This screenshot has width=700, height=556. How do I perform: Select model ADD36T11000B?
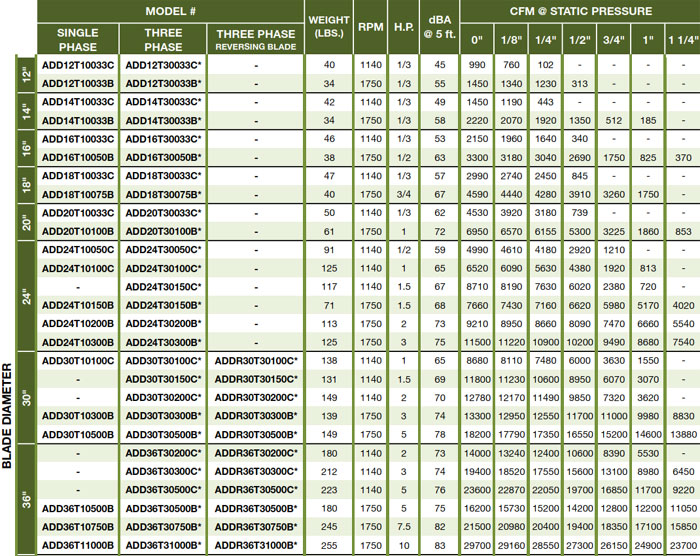(x=78, y=545)
